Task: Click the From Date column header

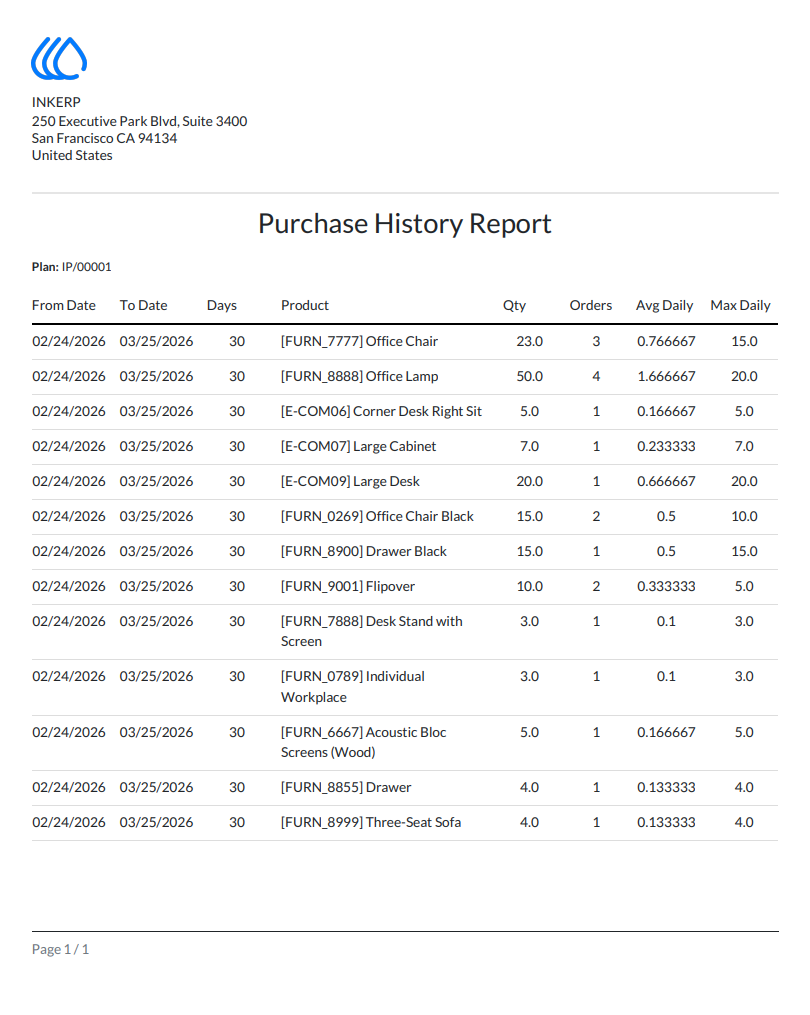Action: [x=63, y=306]
